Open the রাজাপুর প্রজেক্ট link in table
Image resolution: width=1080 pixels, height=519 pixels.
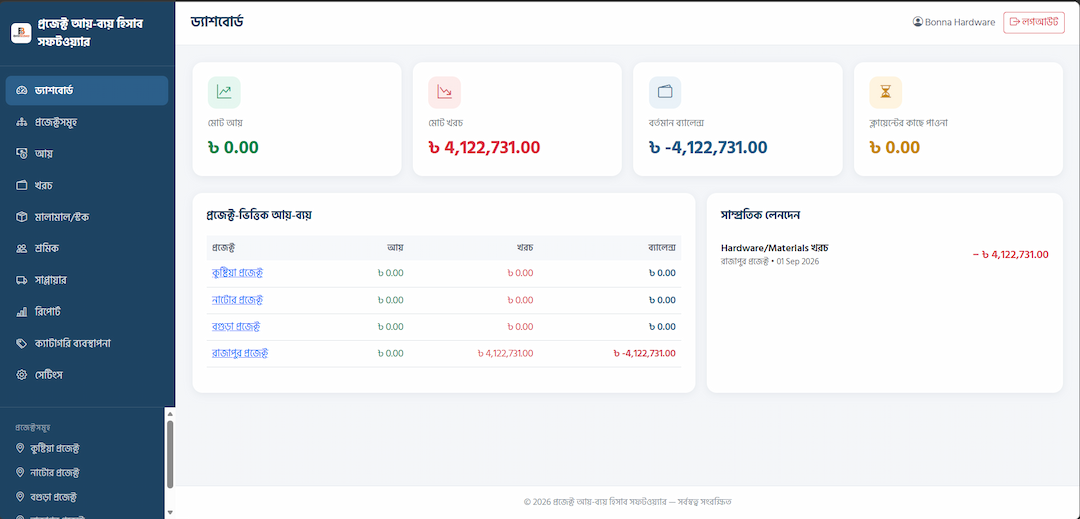point(240,353)
